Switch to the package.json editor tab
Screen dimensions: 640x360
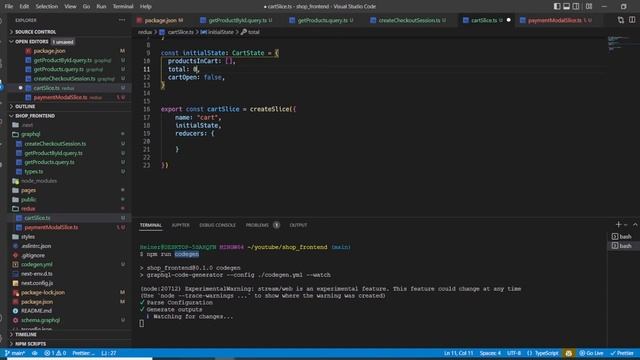[160, 20]
